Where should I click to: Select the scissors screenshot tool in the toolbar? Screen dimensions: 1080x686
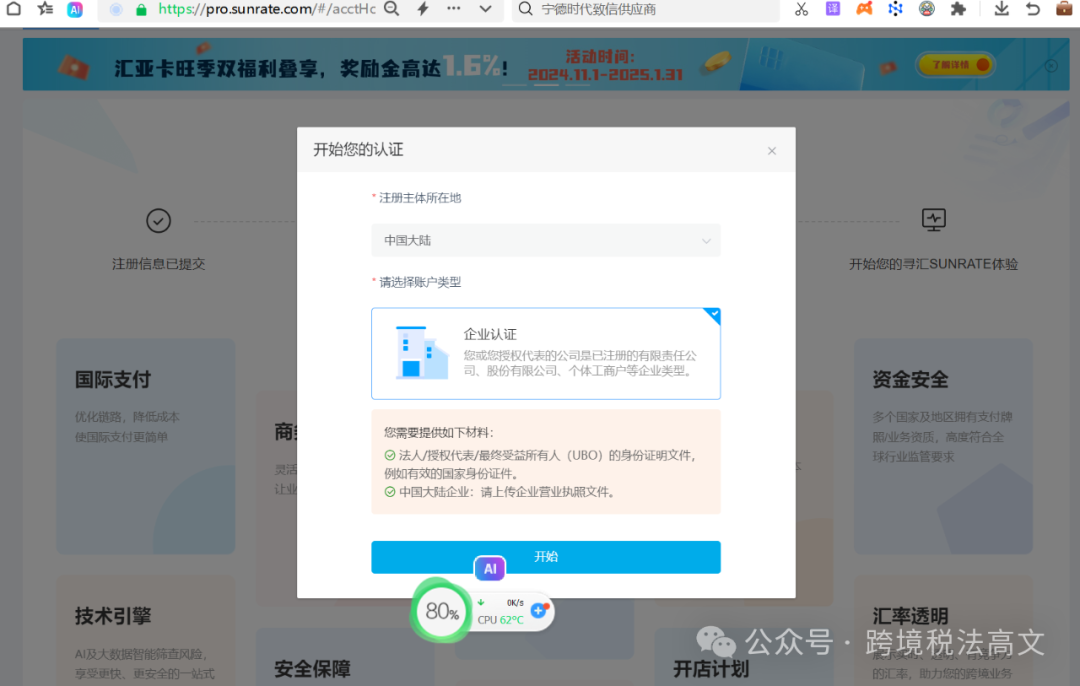801,10
